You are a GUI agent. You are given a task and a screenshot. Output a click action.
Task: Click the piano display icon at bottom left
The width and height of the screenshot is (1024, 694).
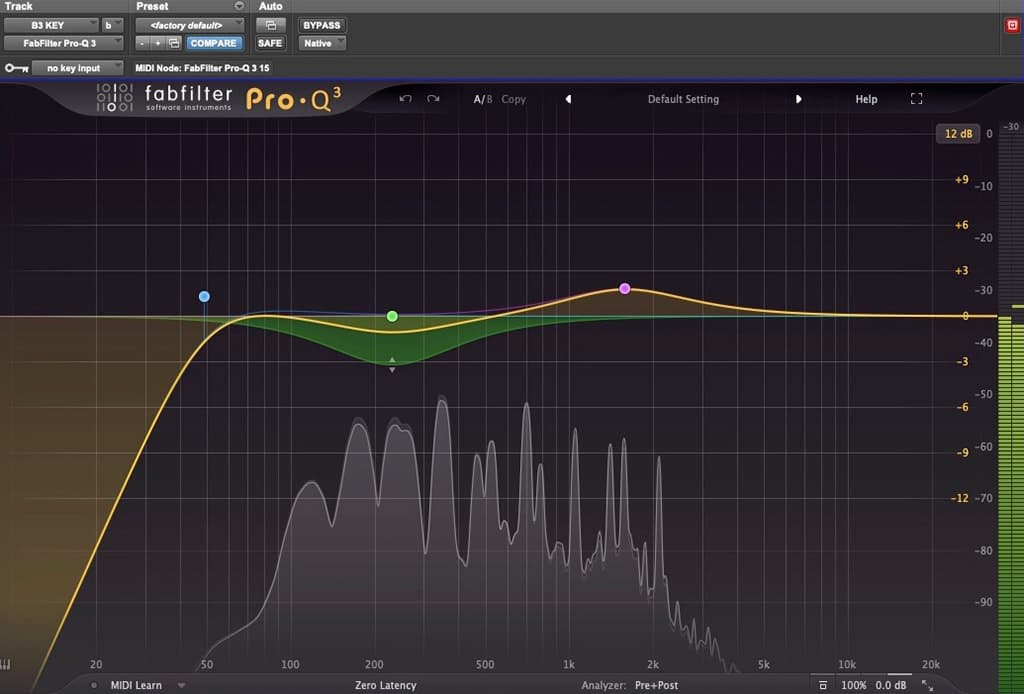click(5, 665)
